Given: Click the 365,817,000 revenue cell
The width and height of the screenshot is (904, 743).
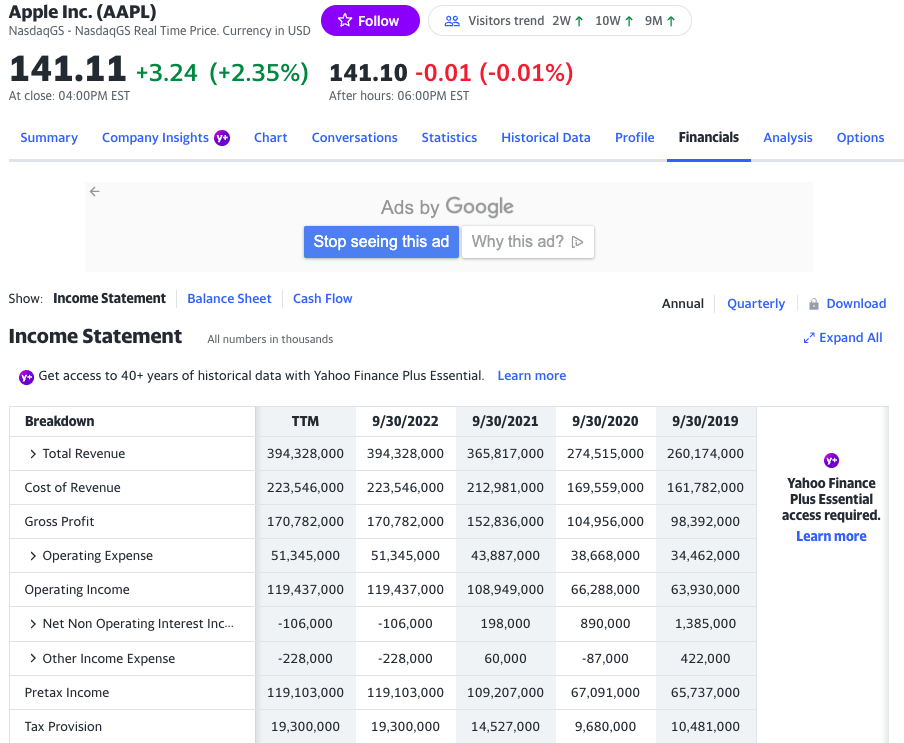Looking at the screenshot, I should (505, 454).
